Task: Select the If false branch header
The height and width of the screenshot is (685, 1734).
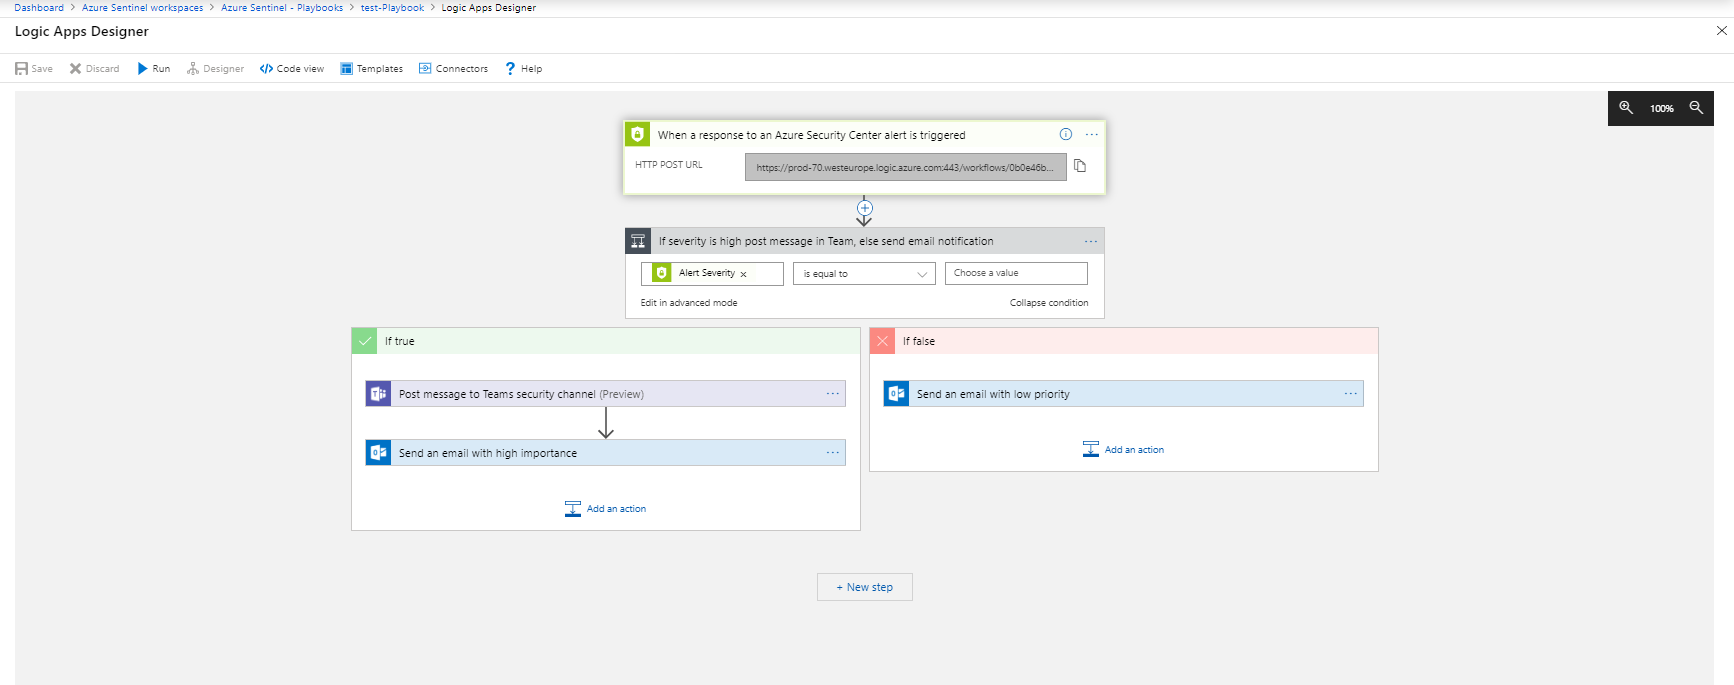Action: (x=1124, y=341)
